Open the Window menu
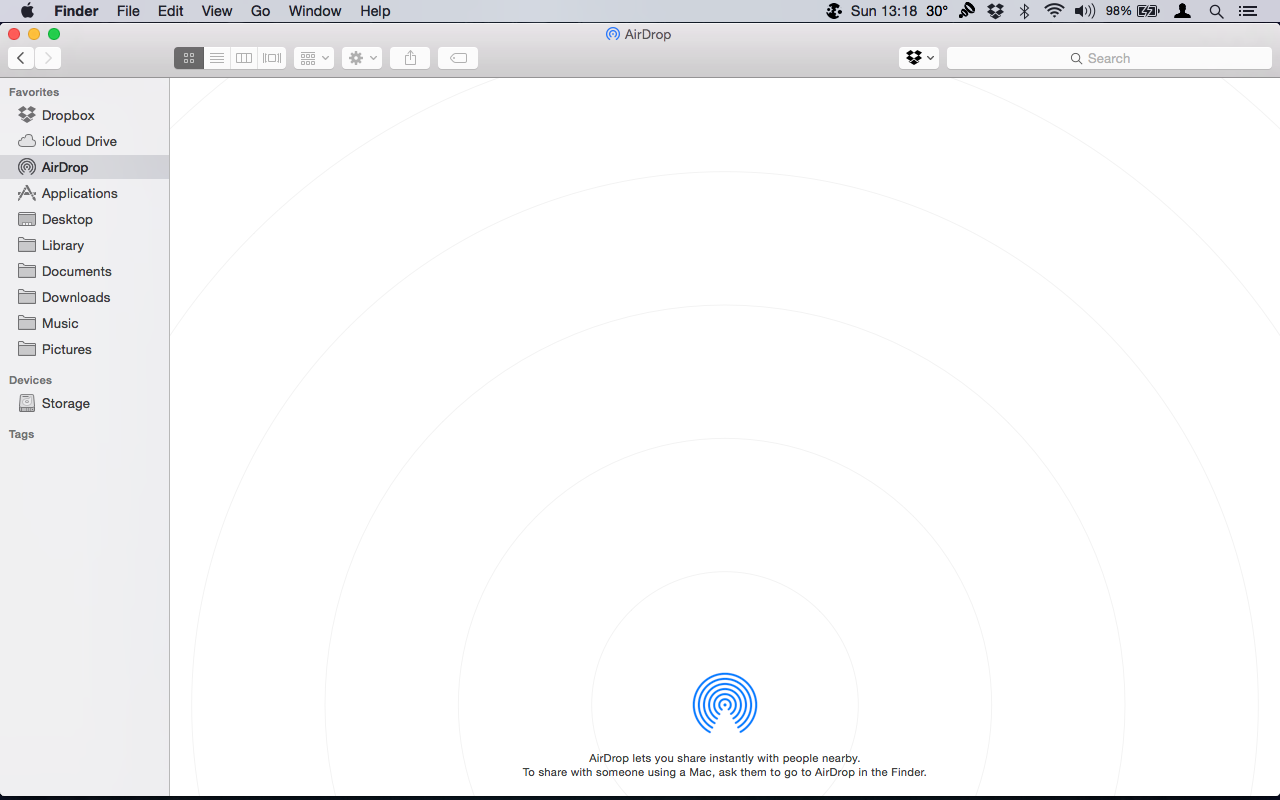 click(315, 11)
